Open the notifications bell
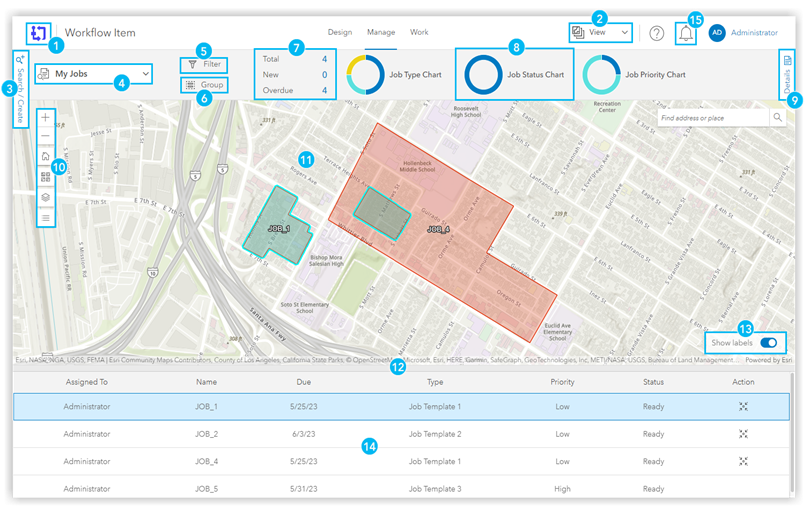Viewport: 810px width, 510px height. [x=686, y=33]
